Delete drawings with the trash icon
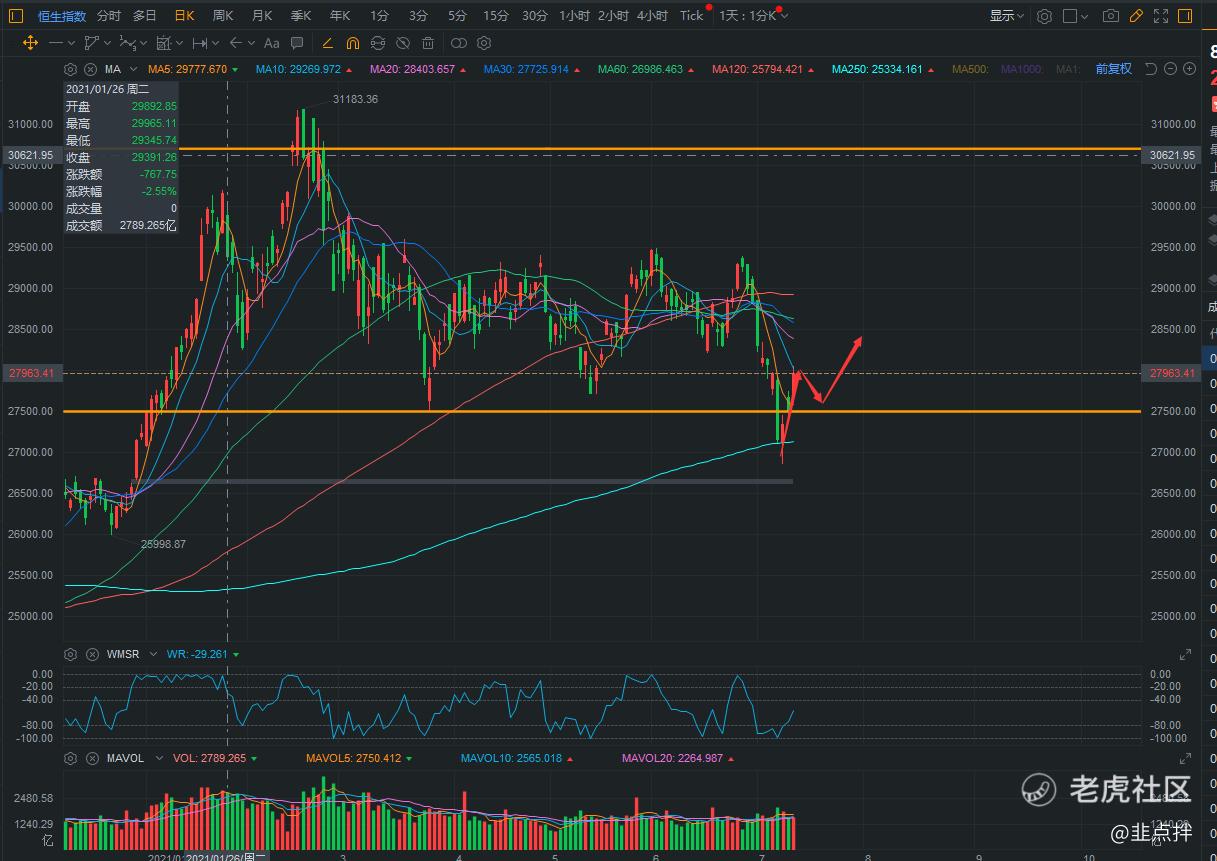This screenshot has width=1217, height=861. (428, 43)
